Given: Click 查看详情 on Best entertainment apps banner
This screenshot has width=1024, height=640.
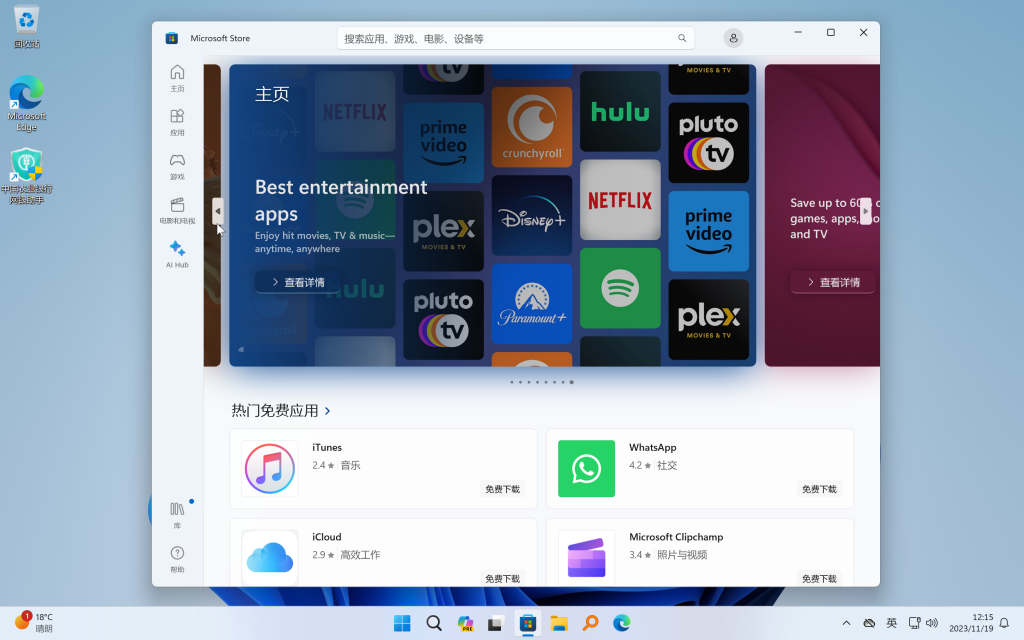Looking at the screenshot, I should [x=298, y=282].
